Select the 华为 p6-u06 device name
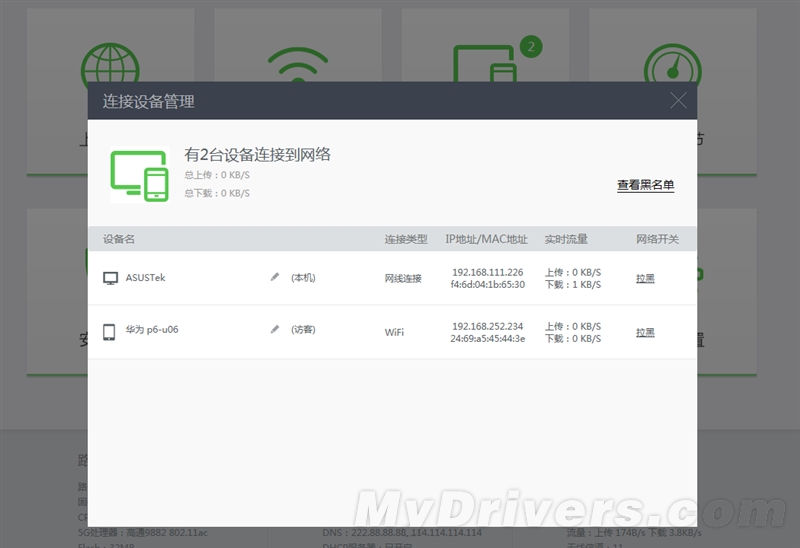The image size is (800, 548). (x=152, y=330)
